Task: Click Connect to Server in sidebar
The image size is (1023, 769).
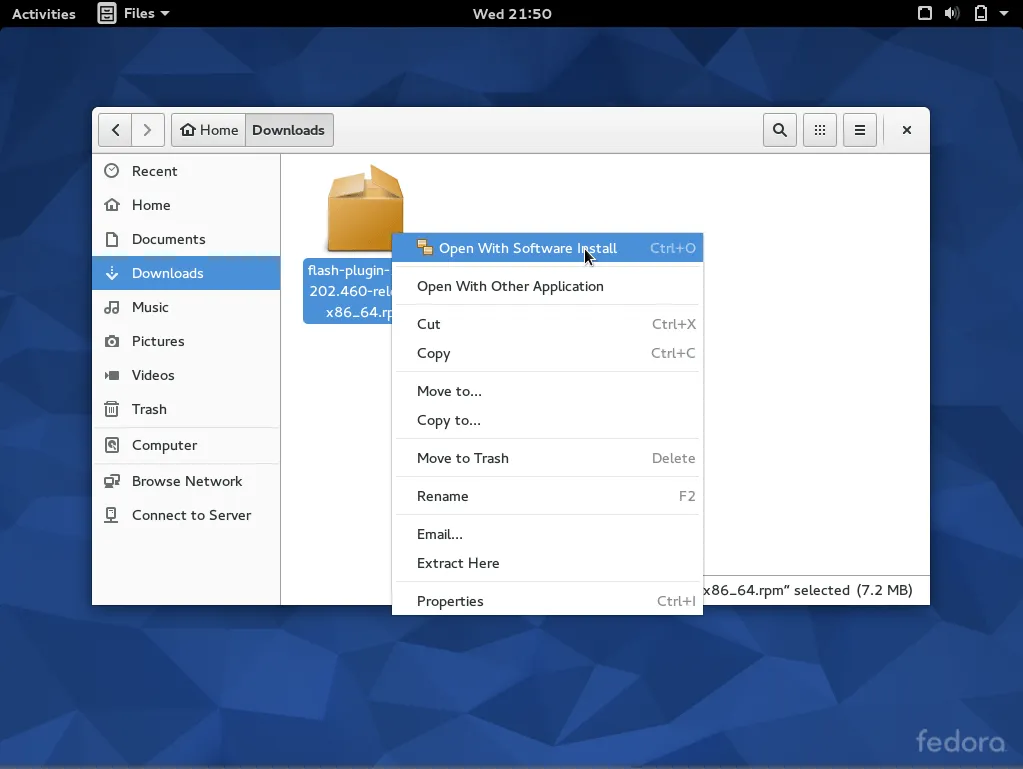Action: (x=191, y=515)
